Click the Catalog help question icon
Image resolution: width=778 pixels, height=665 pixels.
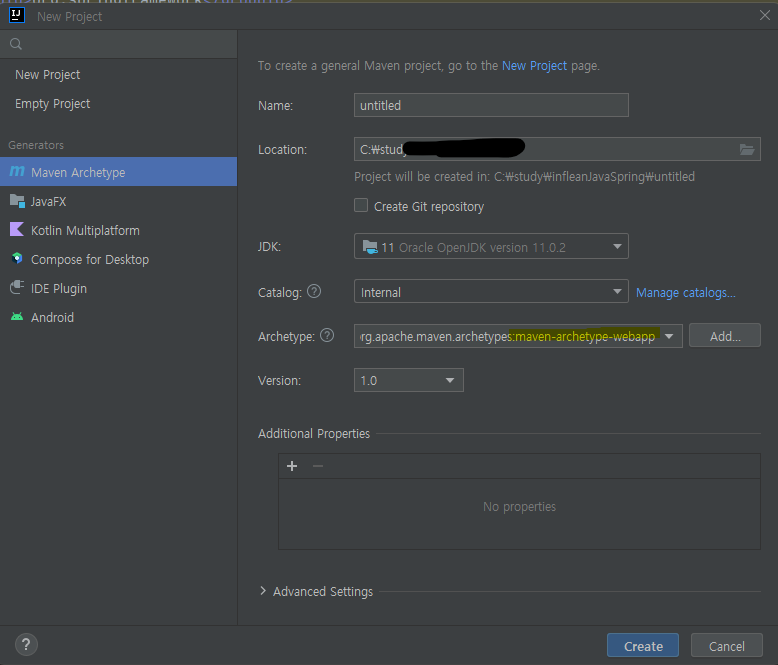point(314,291)
